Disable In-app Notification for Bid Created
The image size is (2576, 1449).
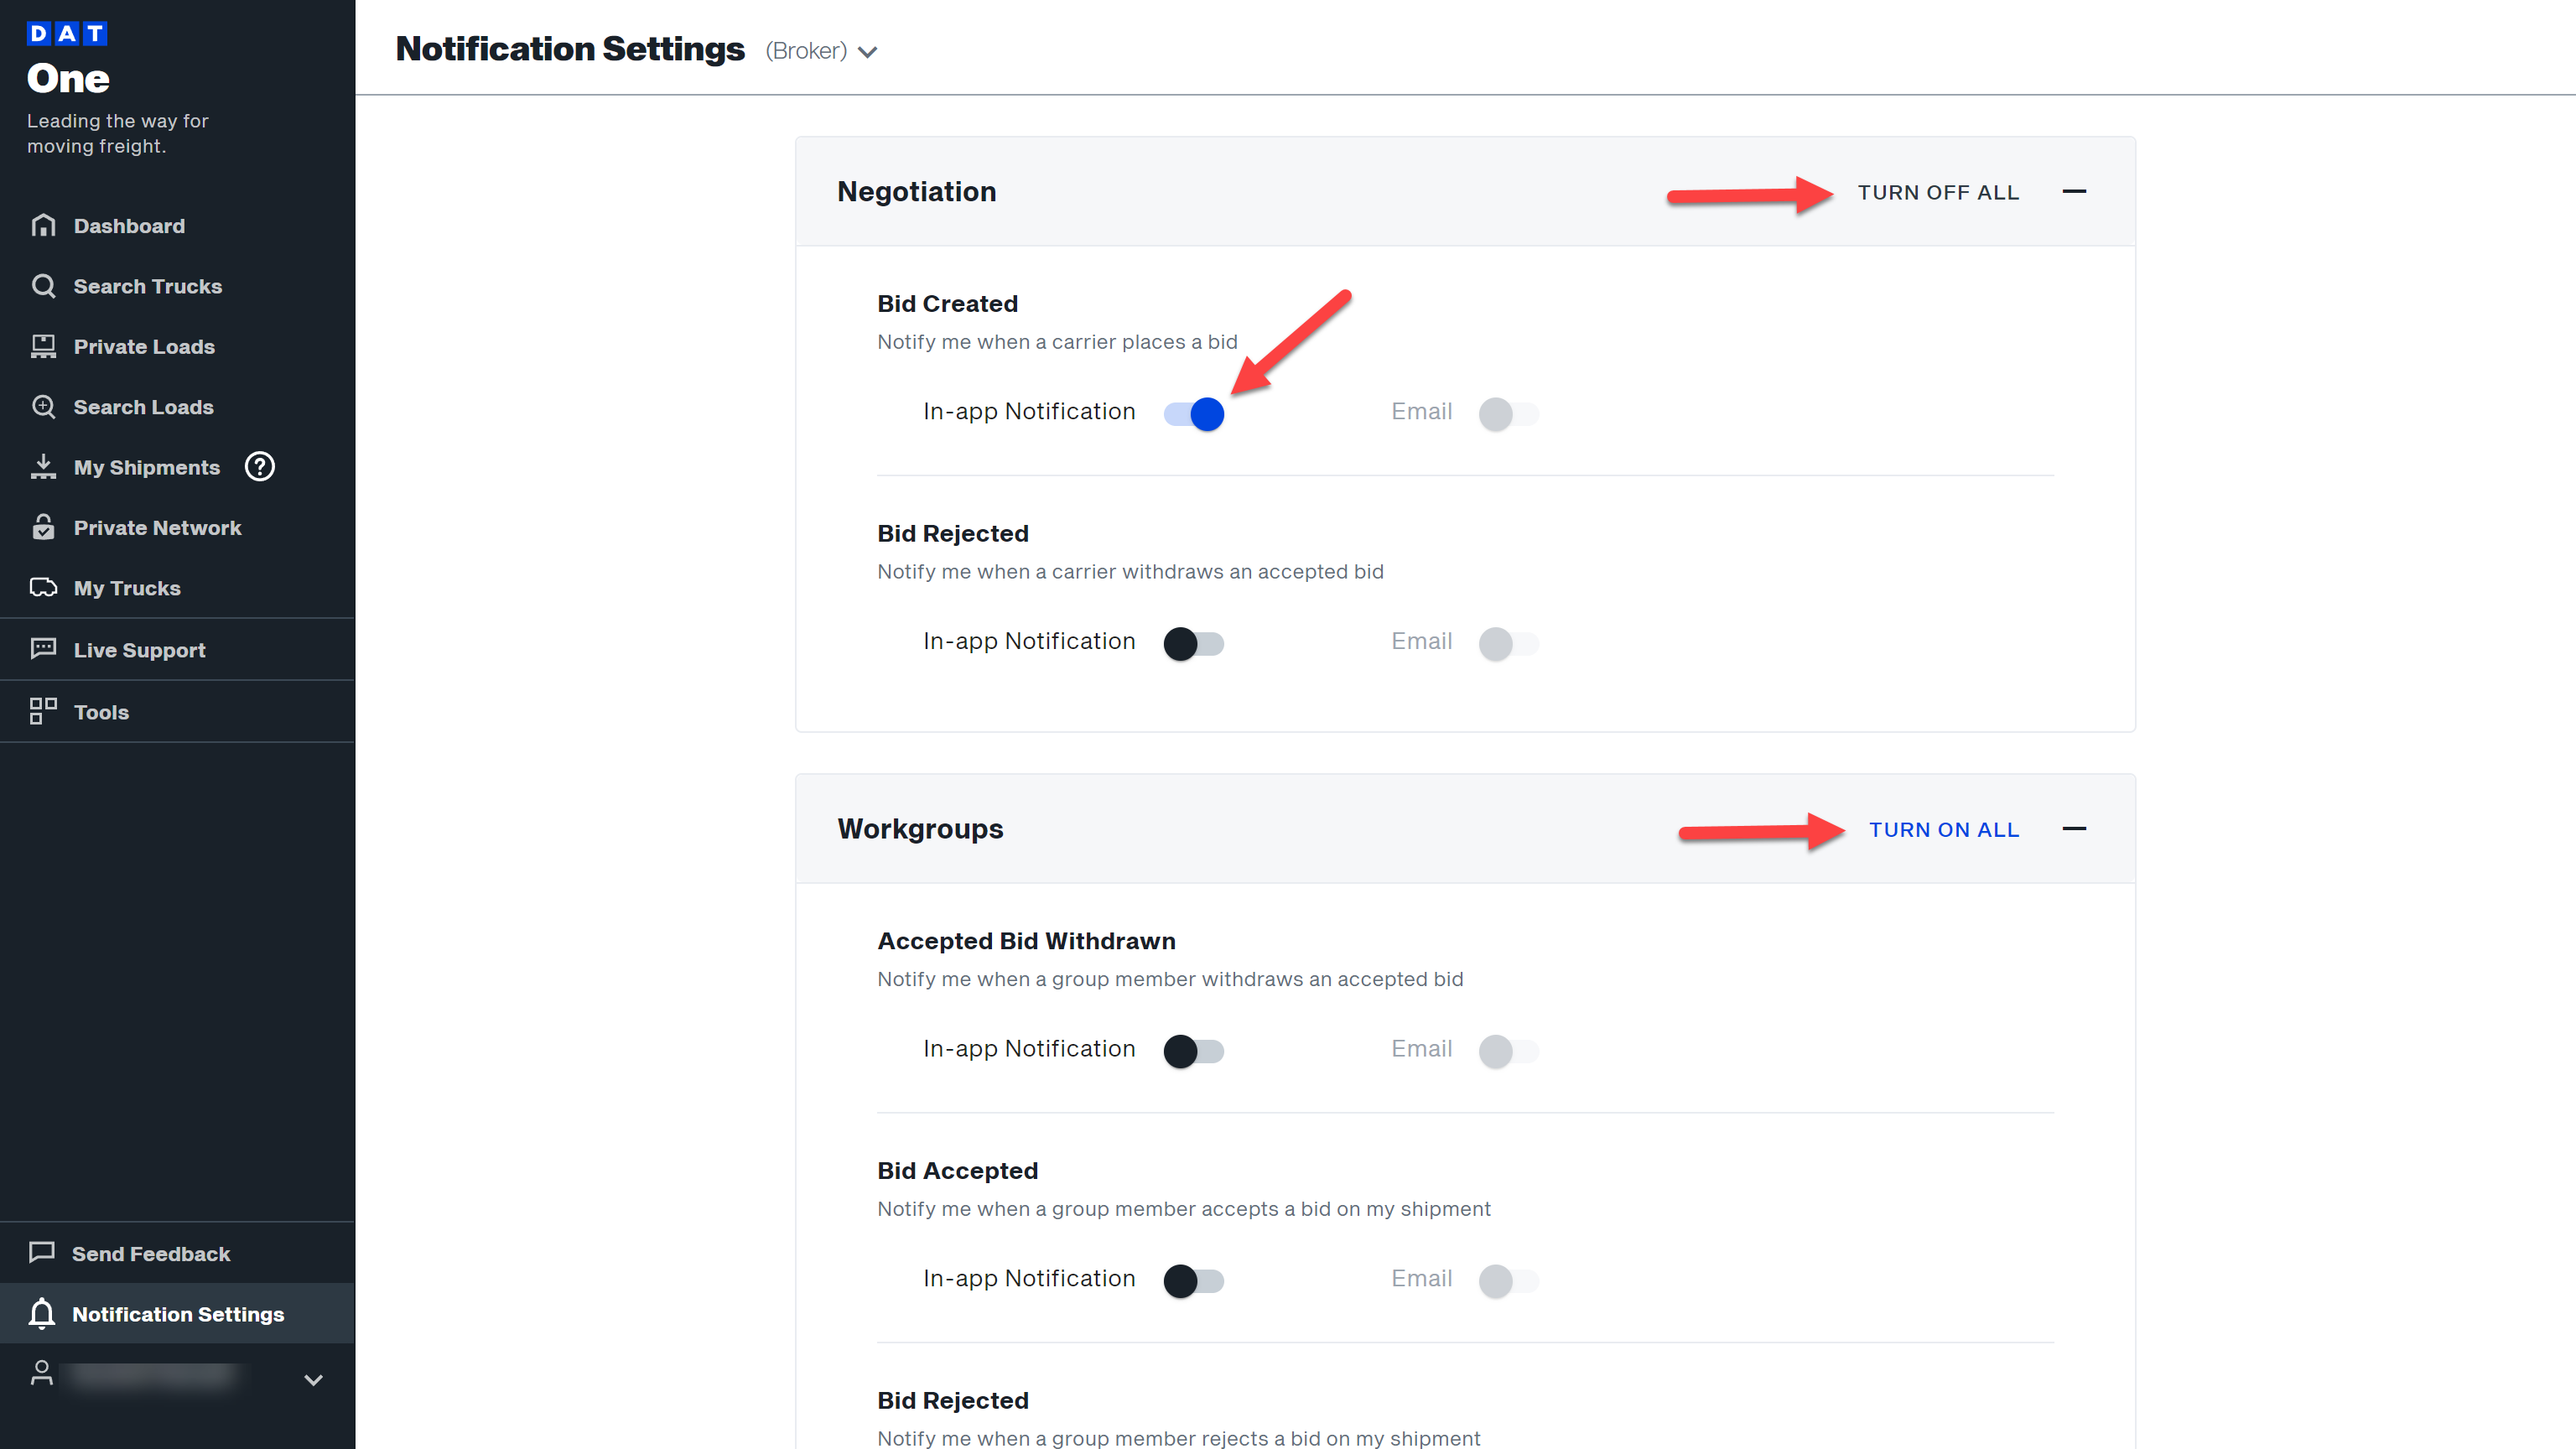click(1194, 412)
